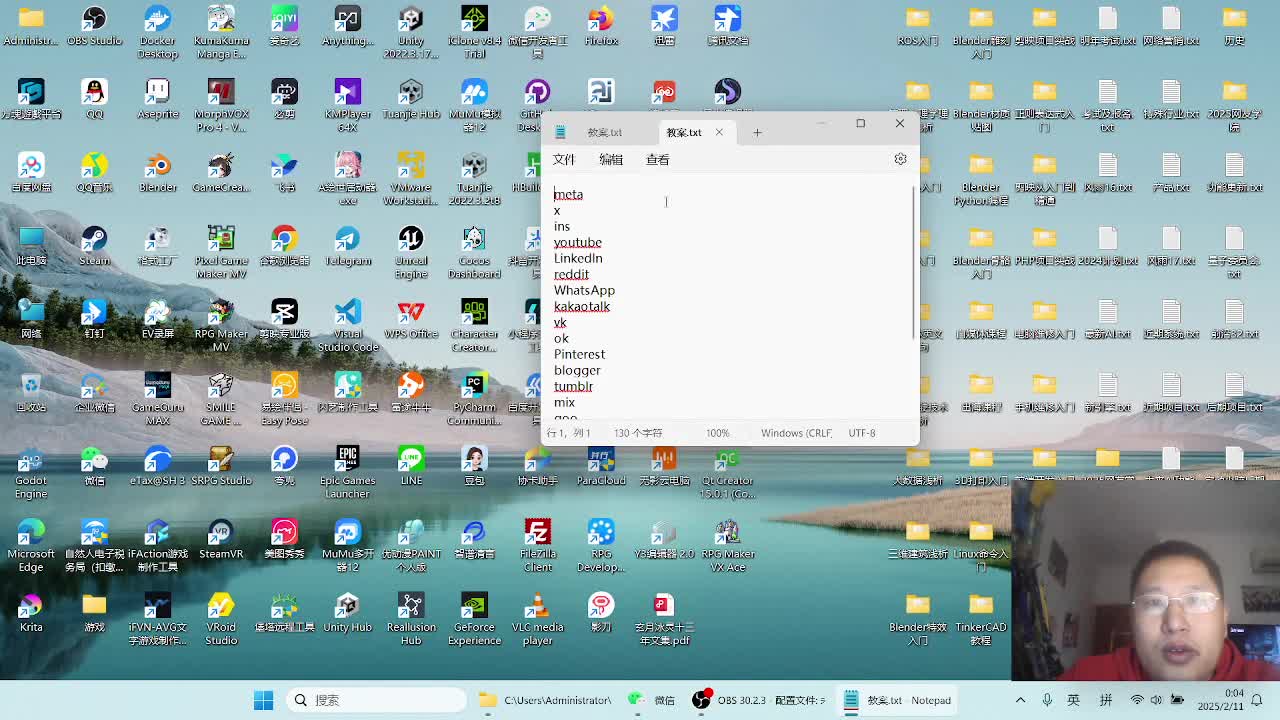Toggle the 英 input language indicator
This screenshot has height=720, width=1280.
pyautogui.click(x=1074, y=700)
